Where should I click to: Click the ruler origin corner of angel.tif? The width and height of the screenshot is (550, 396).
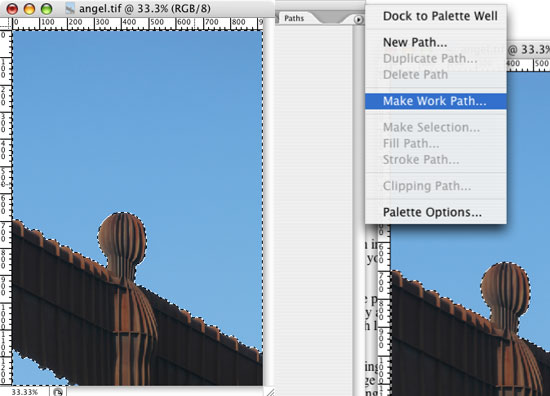pyautogui.click(x=6, y=24)
